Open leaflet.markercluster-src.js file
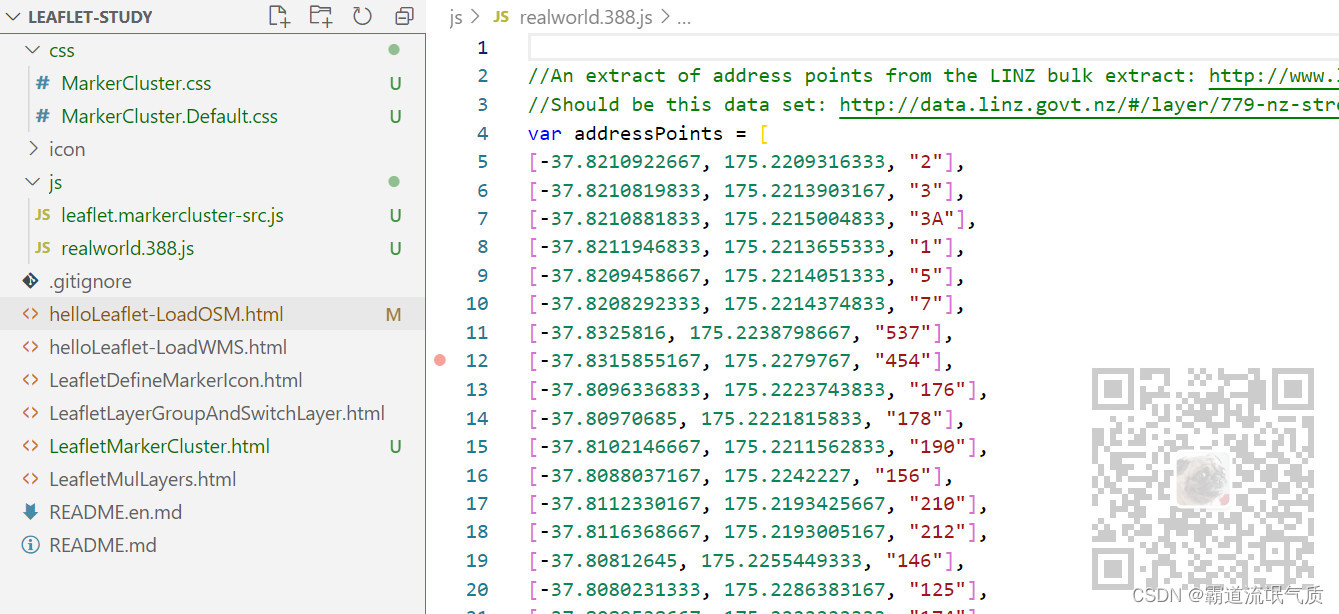The width and height of the screenshot is (1339, 614). [172, 215]
